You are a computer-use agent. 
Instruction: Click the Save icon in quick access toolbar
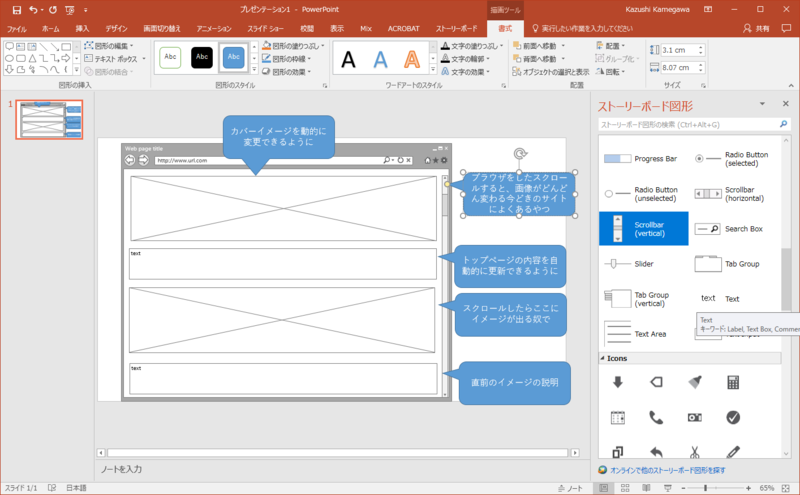click(x=17, y=10)
